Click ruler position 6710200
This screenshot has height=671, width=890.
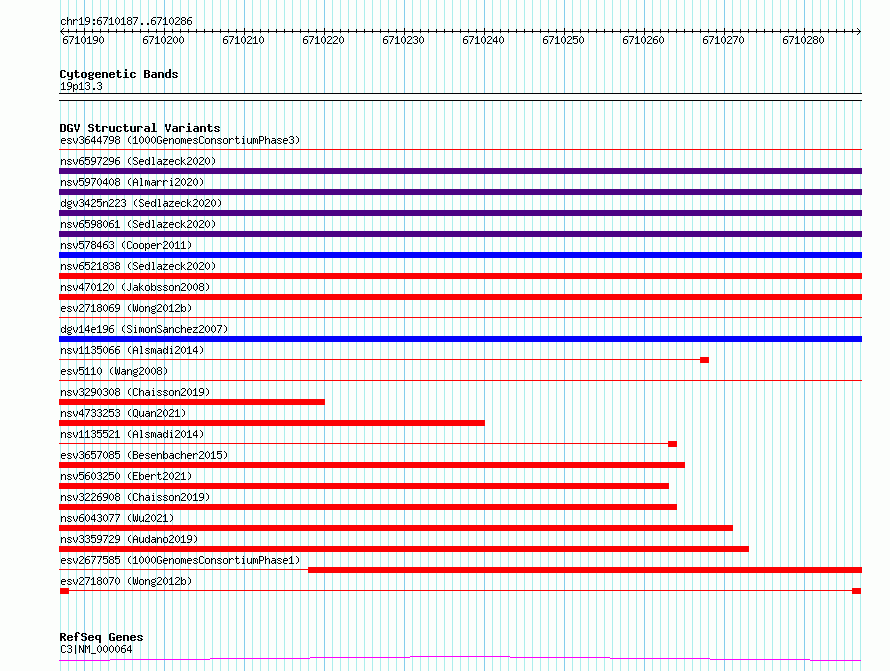163,40
